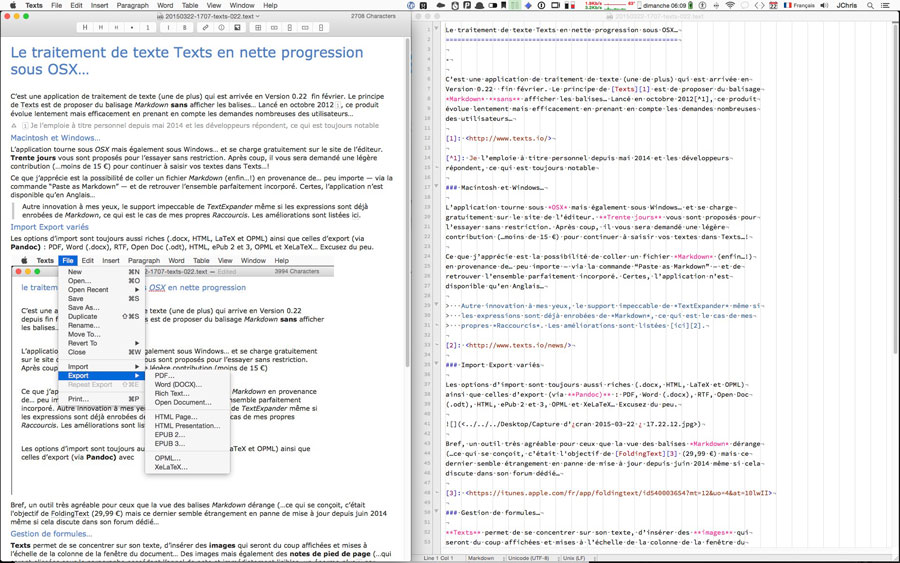Screen dimensions: 900x563
Task: Open the Paragraph menu
Action: pos(133,5)
